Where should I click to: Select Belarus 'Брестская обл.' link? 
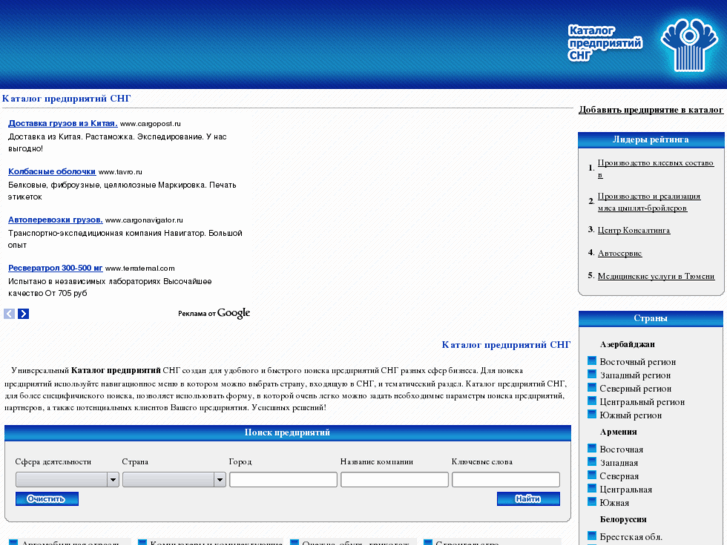pyautogui.click(x=631, y=537)
